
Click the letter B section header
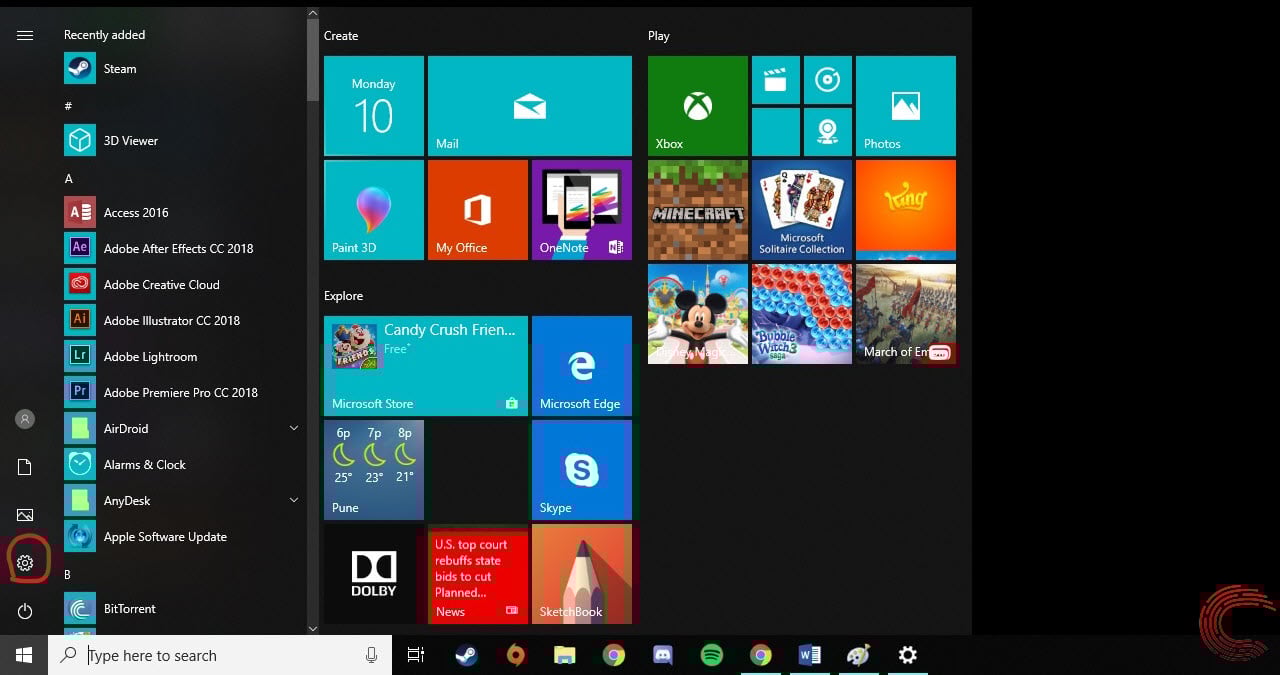(68, 575)
